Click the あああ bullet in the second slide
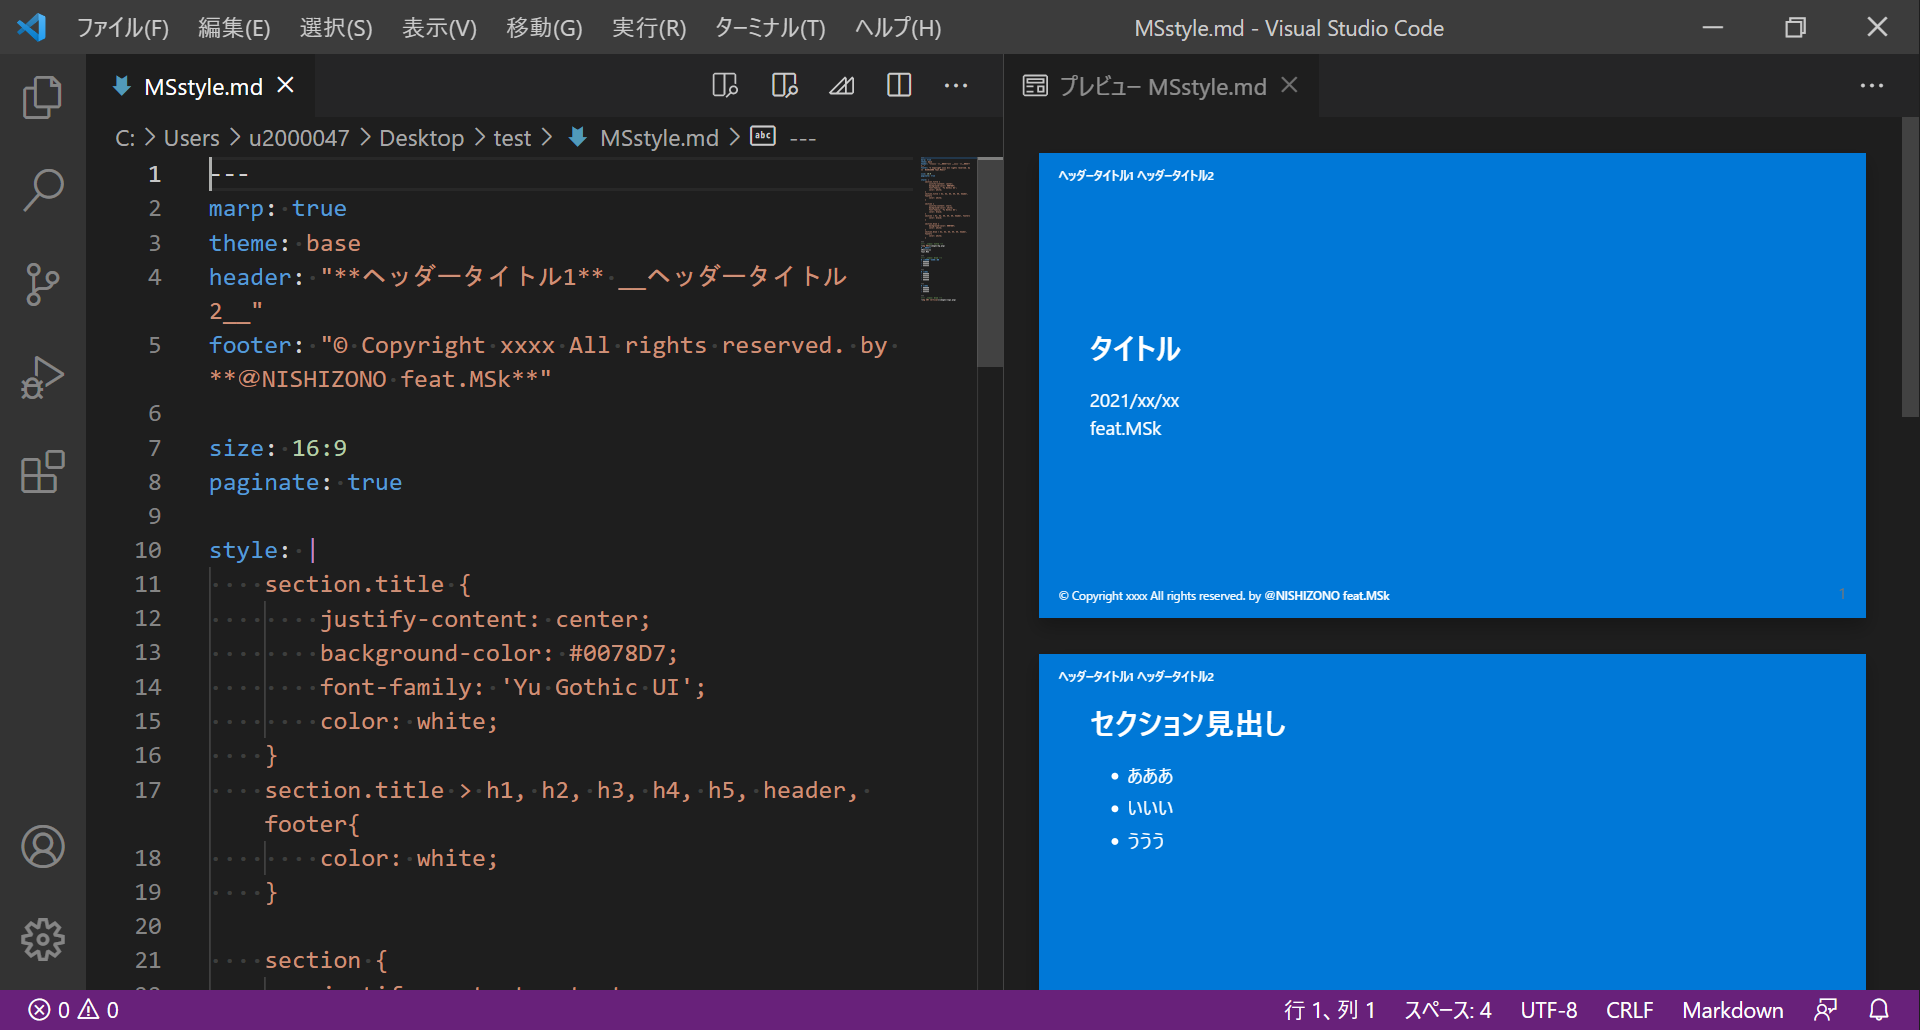This screenshot has height=1030, width=1920. pyautogui.click(x=1150, y=776)
